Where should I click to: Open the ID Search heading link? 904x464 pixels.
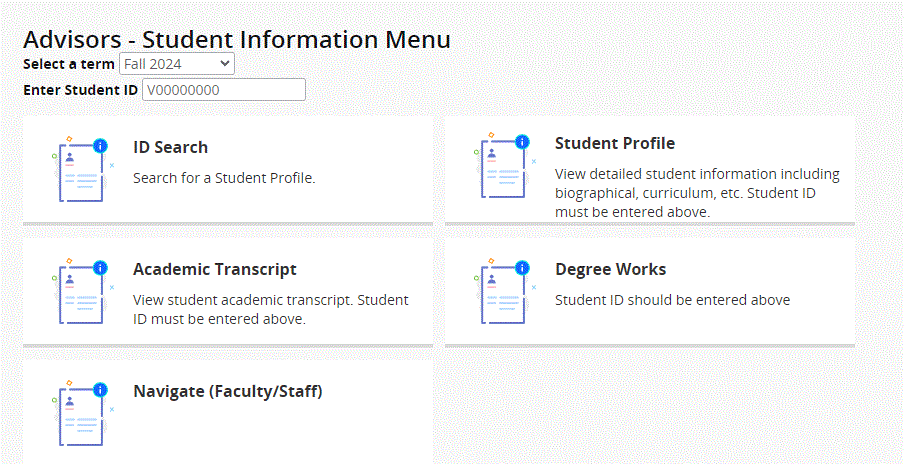(171, 148)
